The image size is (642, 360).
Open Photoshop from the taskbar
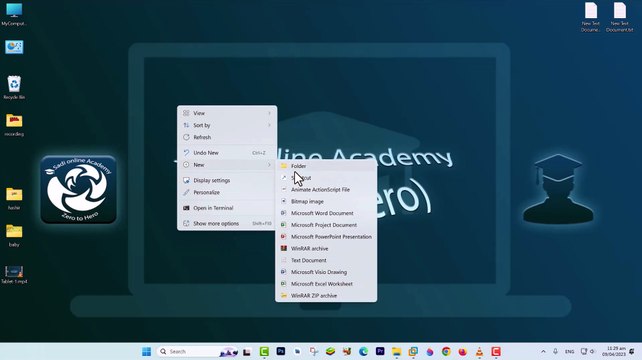click(280, 351)
